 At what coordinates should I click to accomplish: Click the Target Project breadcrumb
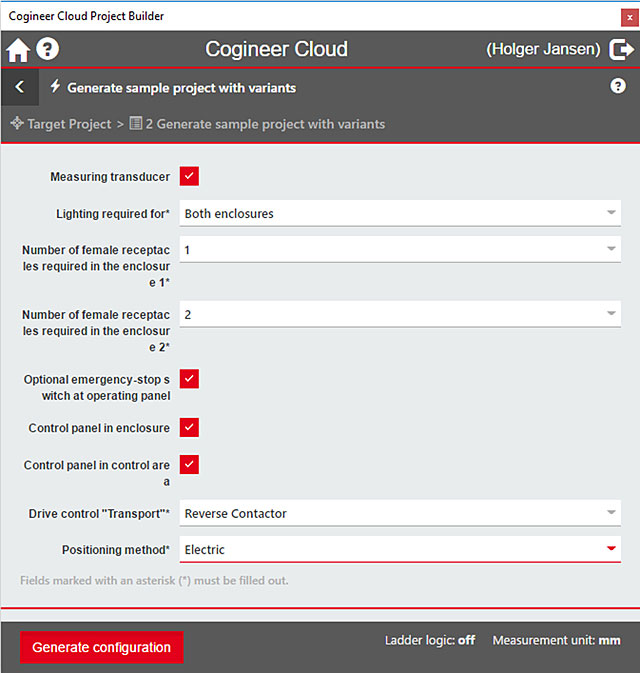click(68, 124)
